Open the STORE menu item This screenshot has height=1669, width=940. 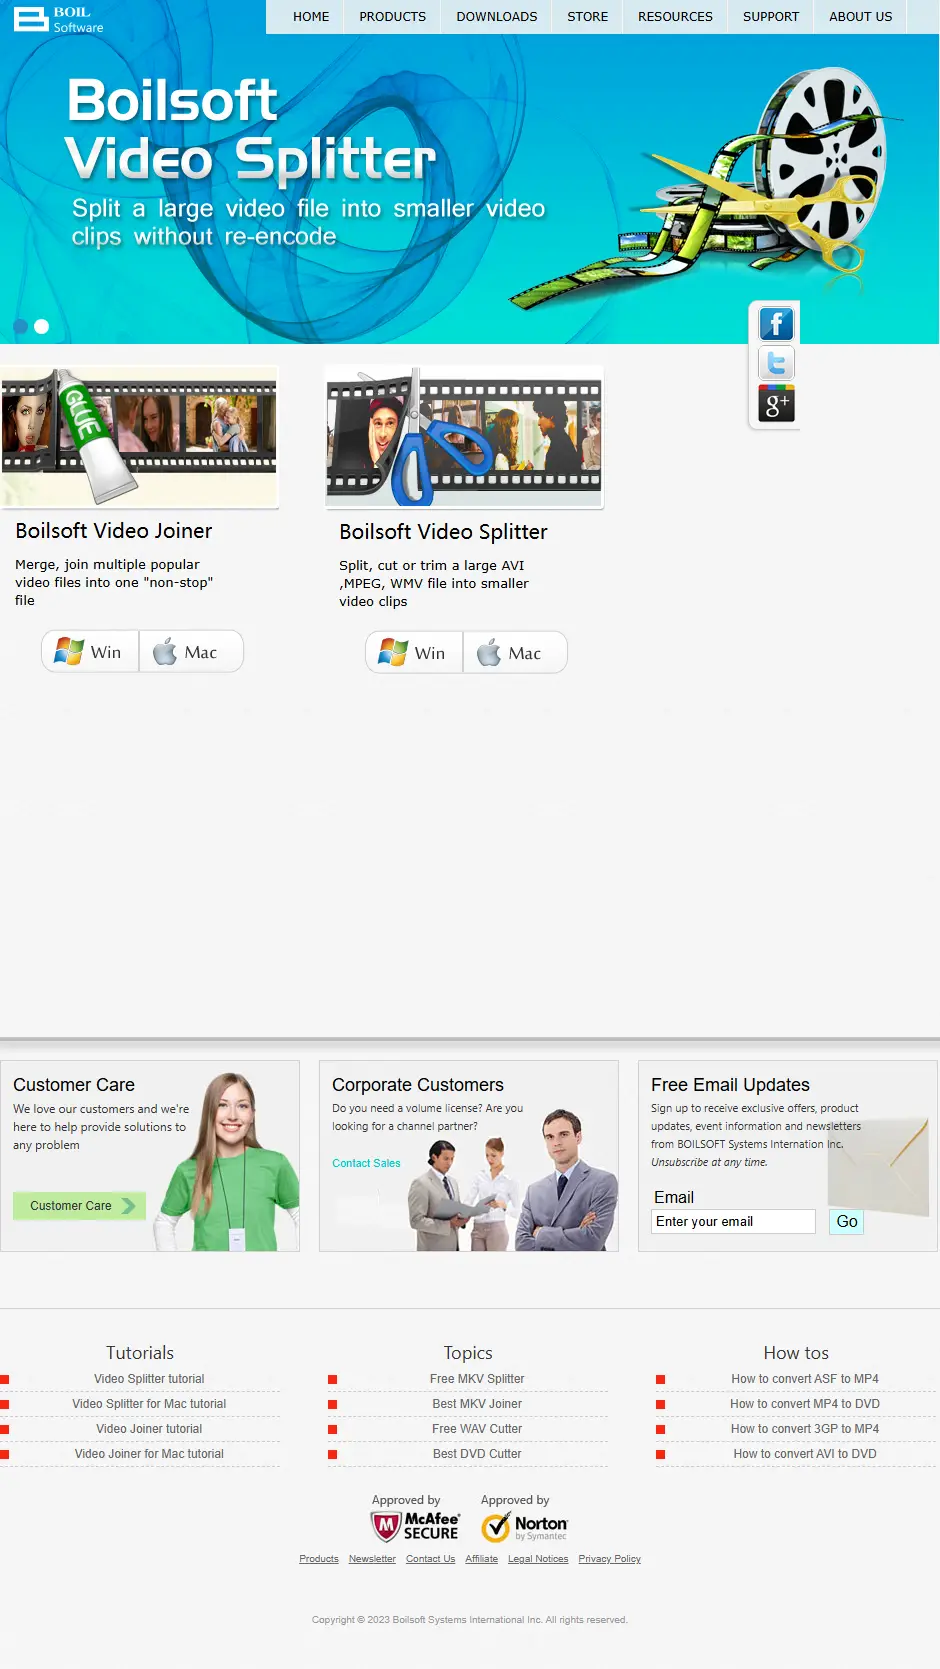(x=588, y=17)
